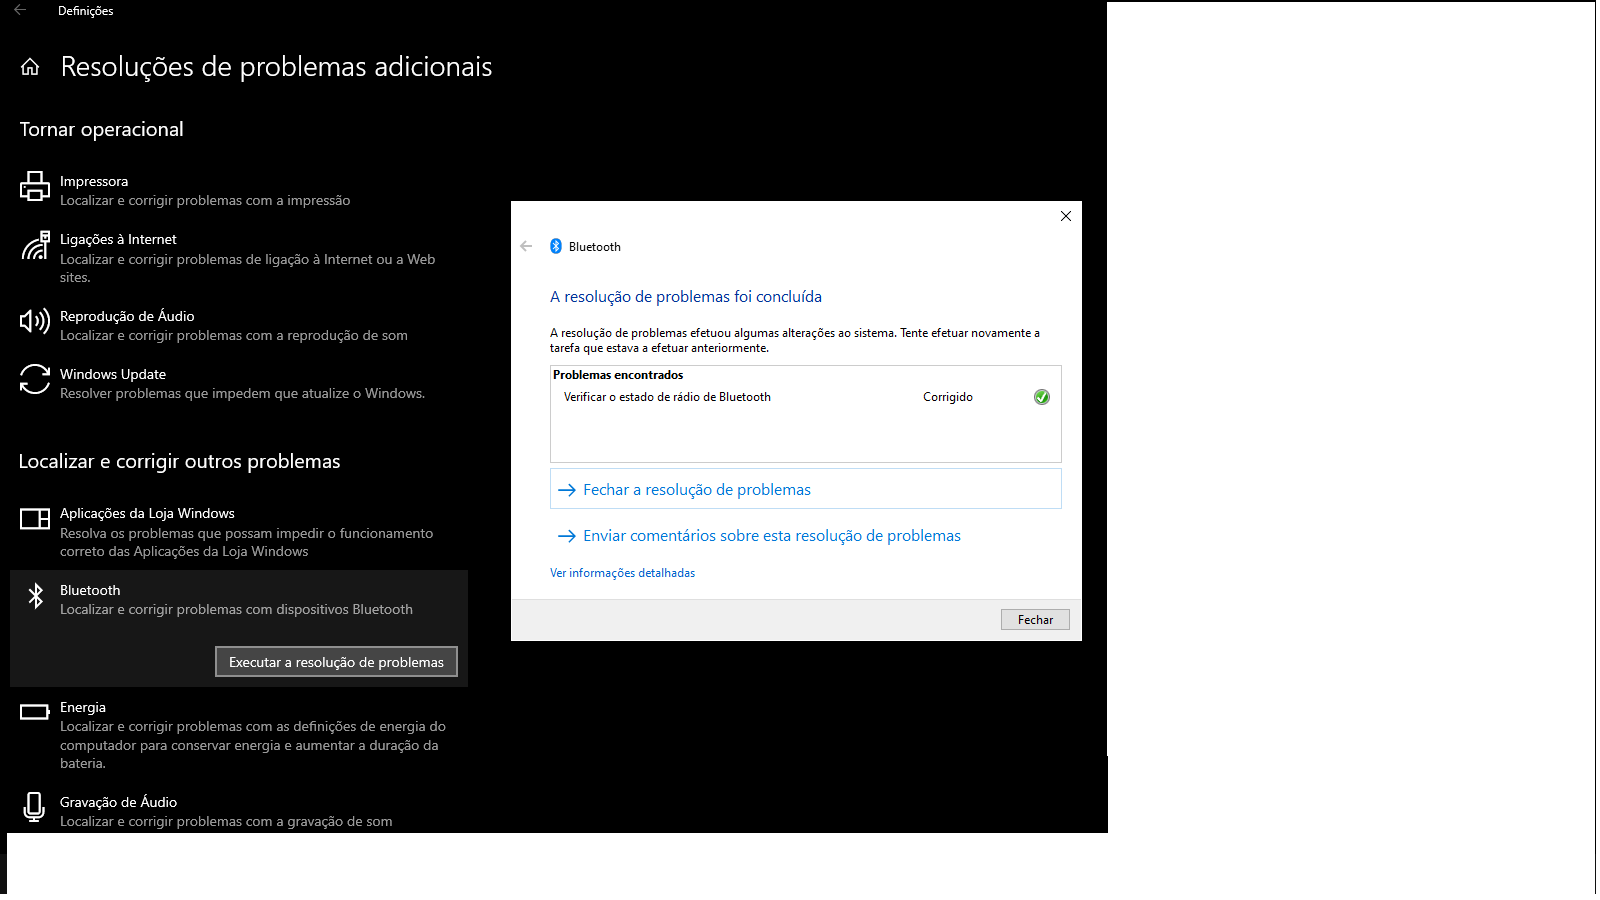Select Enviar comentários sobre esta resolução

771,536
